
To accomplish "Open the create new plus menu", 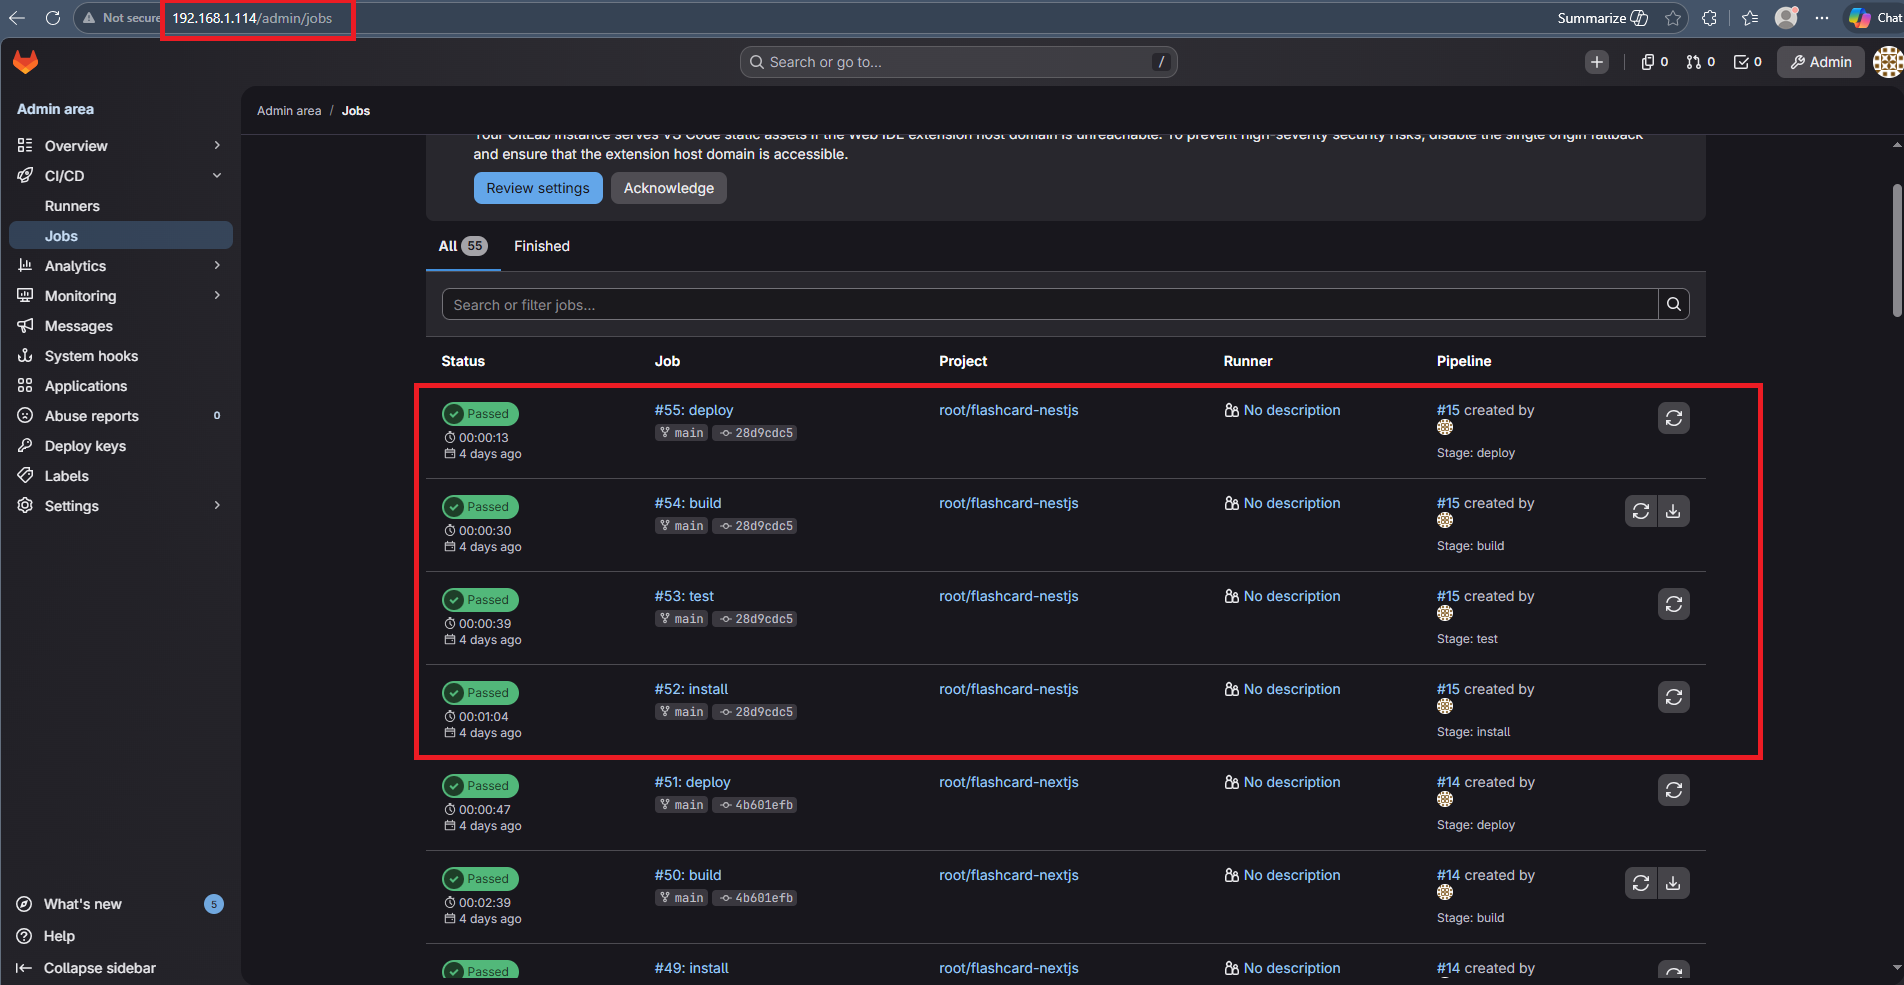I will click(x=1596, y=62).
